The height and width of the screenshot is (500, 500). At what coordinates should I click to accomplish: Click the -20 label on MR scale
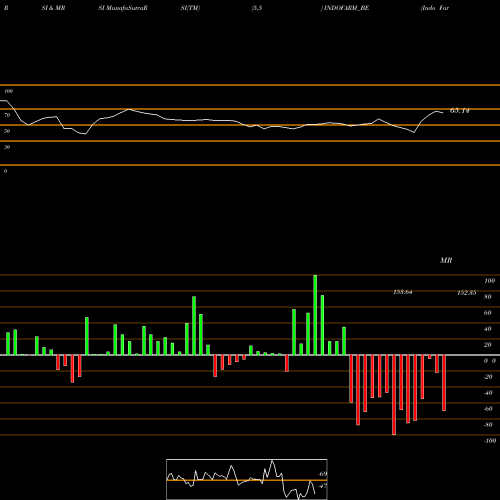(488, 377)
